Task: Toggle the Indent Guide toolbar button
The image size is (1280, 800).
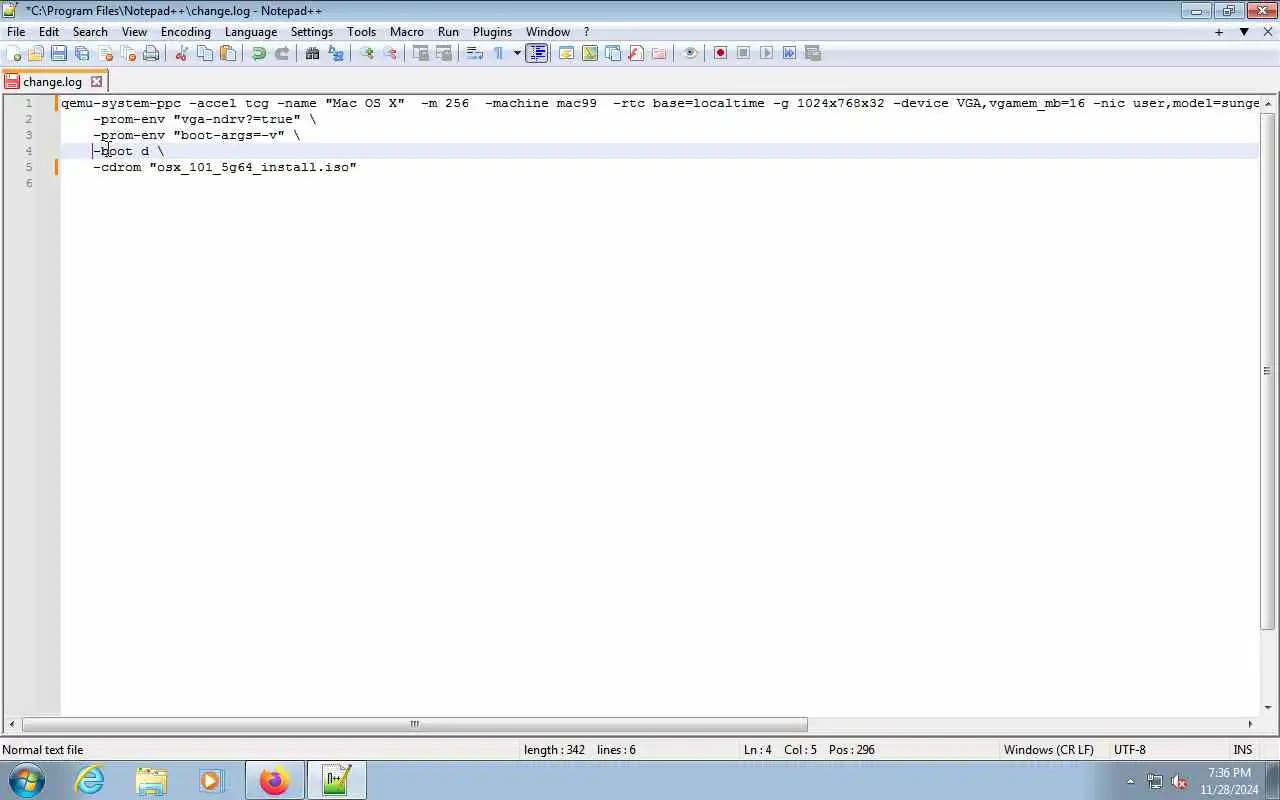Action: [x=537, y=53]
